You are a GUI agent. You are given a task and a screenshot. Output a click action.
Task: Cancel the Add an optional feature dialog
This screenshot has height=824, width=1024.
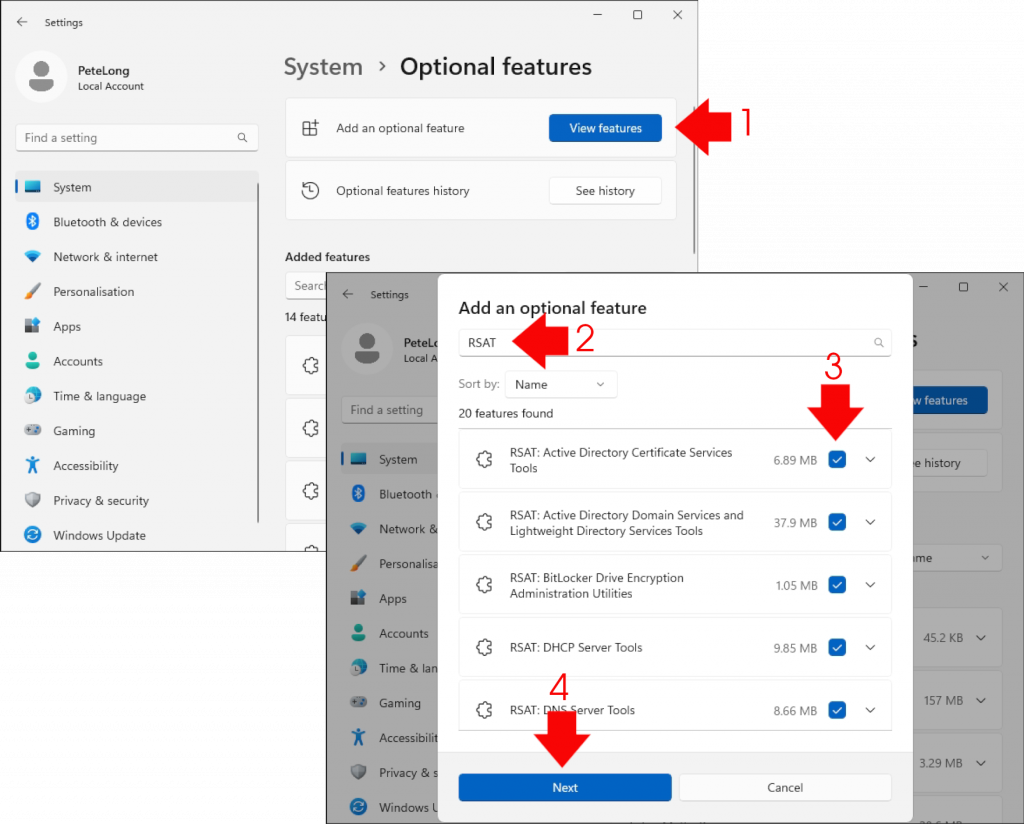pyautogui.click(x=785, y=787)
